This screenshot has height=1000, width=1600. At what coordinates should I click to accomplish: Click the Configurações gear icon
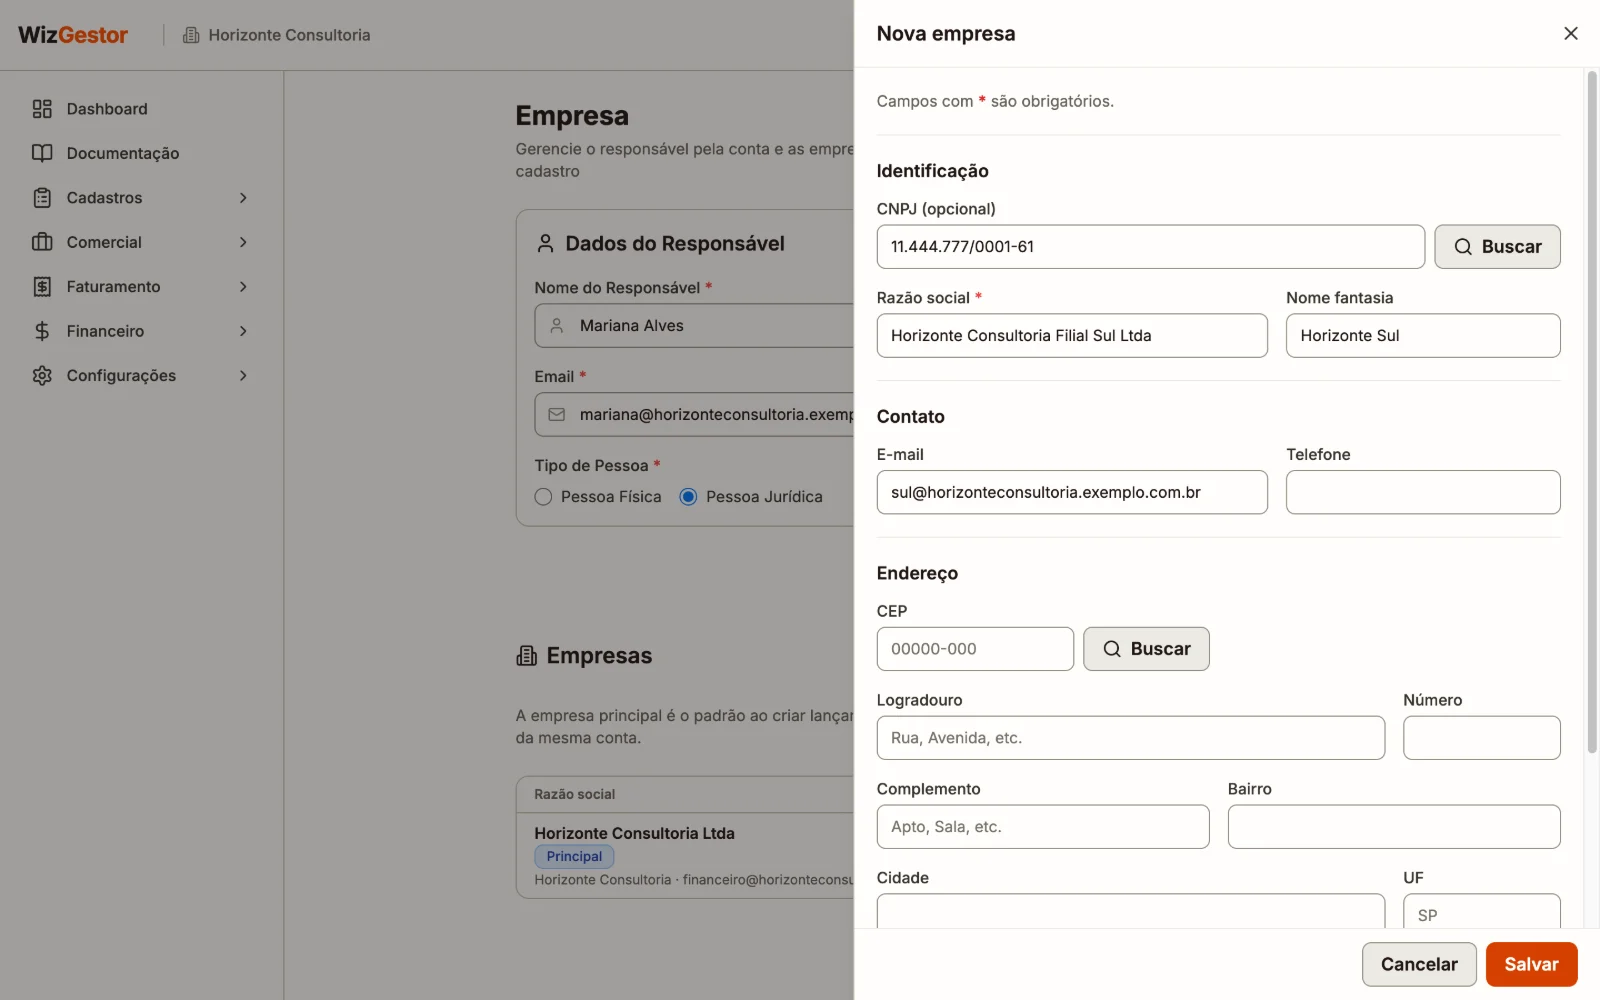pyautogui.click(x=42, y=376)
